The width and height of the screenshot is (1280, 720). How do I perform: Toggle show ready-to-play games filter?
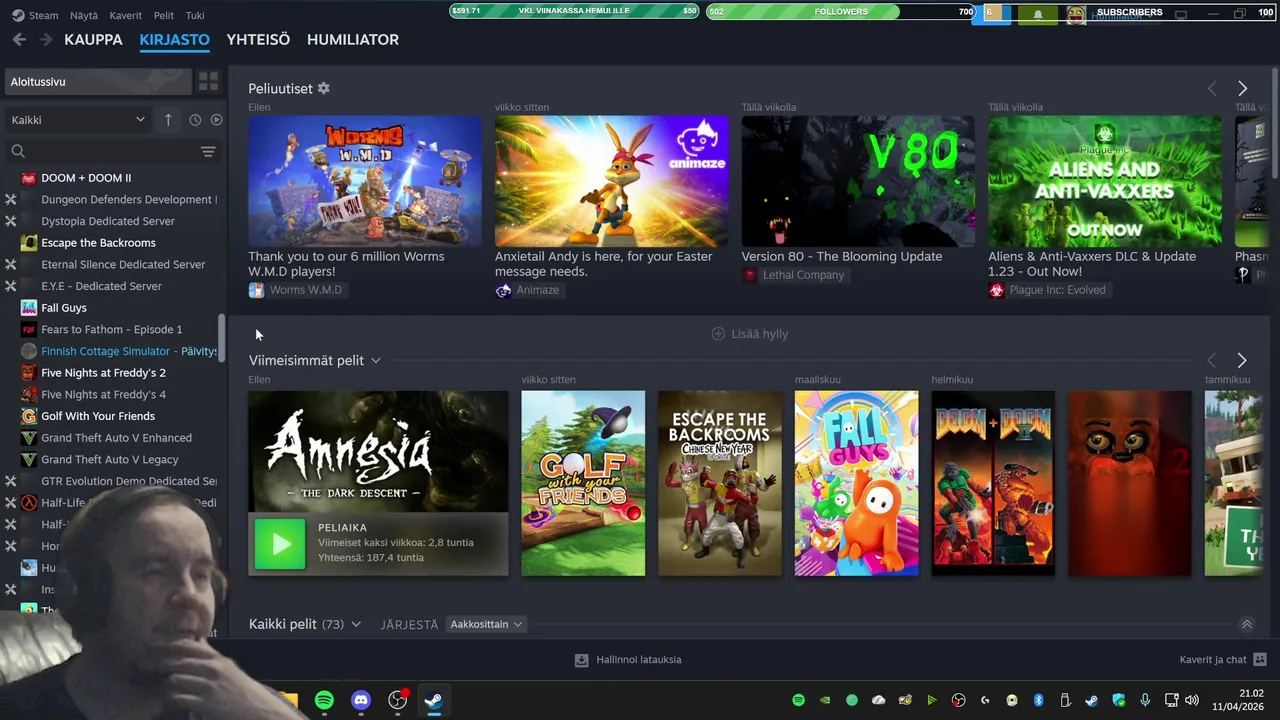(216, 120)
